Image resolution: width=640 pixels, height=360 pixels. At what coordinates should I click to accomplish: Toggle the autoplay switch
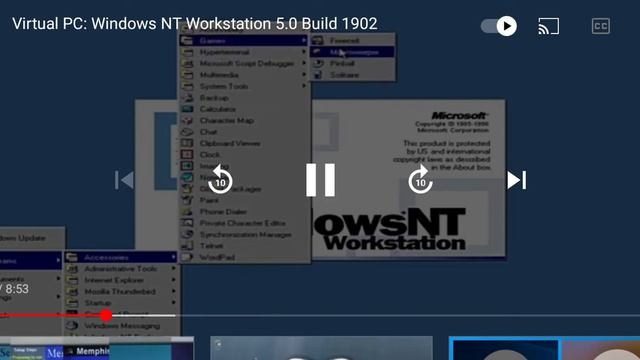[499, 26]
